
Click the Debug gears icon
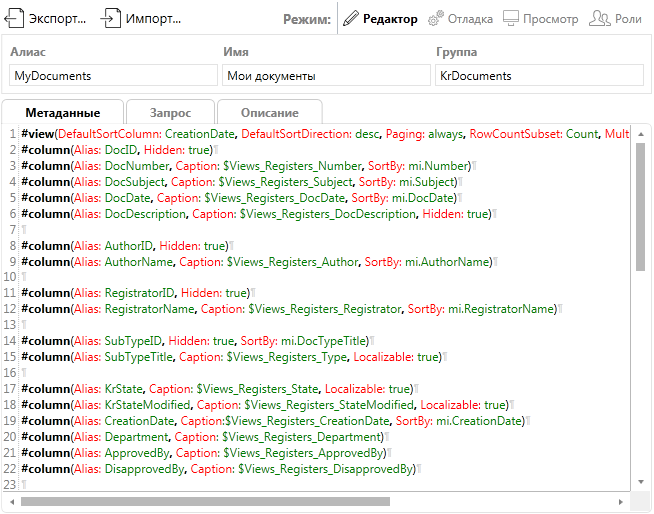436,18
